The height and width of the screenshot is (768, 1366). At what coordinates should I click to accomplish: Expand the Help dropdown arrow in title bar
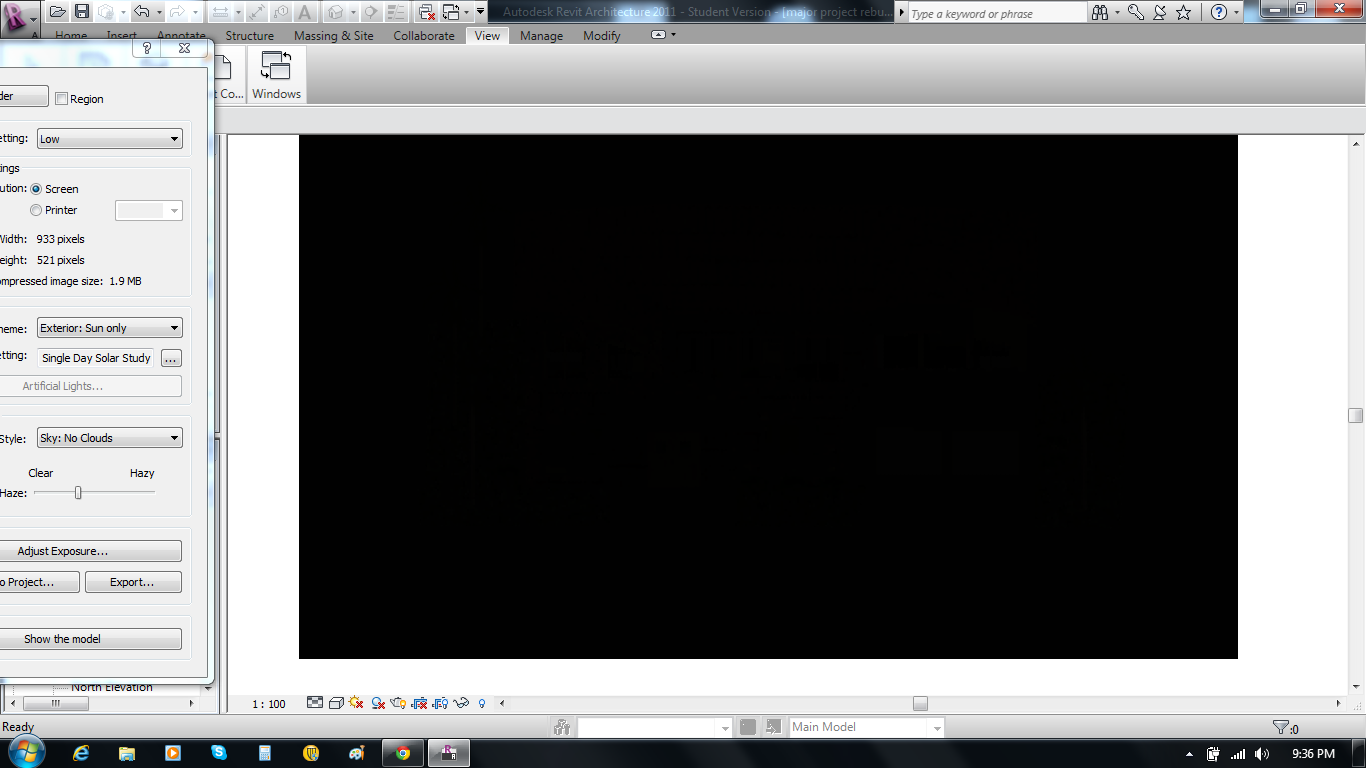1237,13
